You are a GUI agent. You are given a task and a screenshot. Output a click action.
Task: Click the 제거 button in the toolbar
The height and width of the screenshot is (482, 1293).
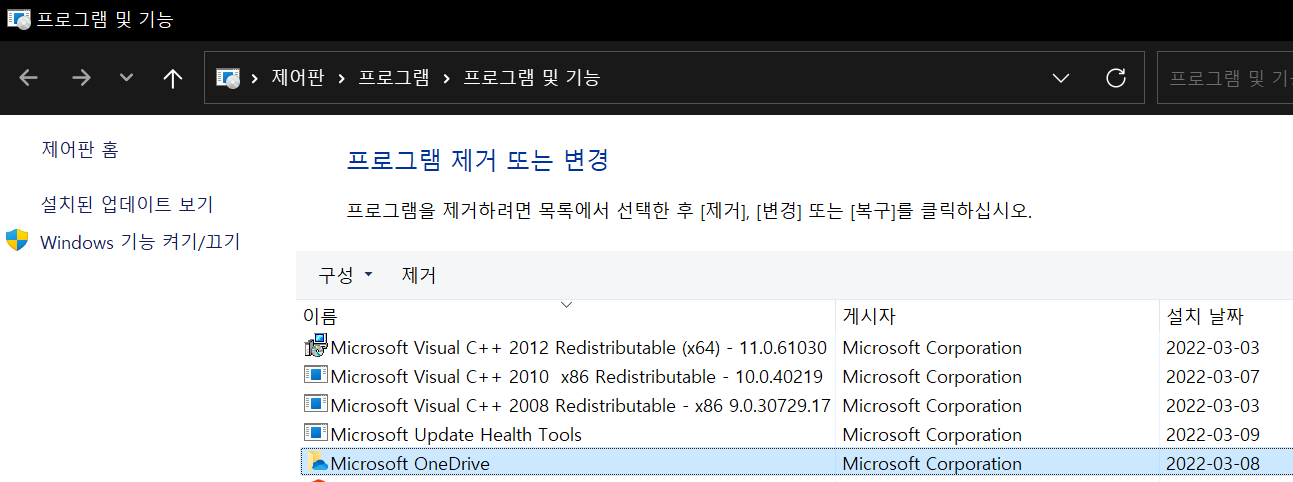pyautogui.click(x=419, y=275)
